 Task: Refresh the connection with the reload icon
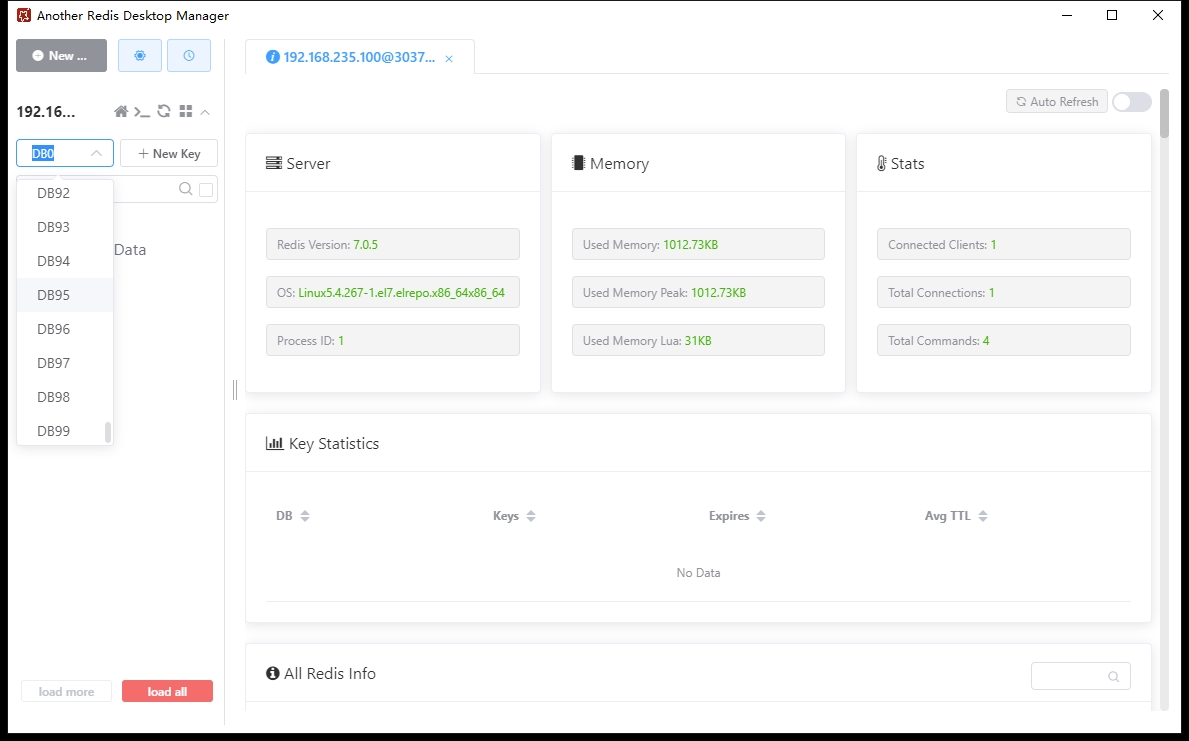pyautogui.click(x=164, y=112)
